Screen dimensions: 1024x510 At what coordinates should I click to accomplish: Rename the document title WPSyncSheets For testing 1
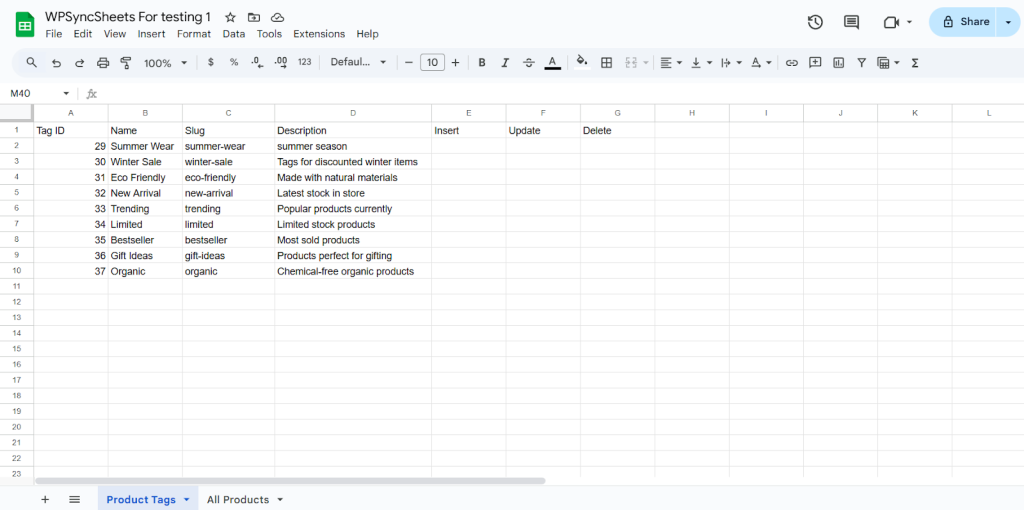pos(128,17)
